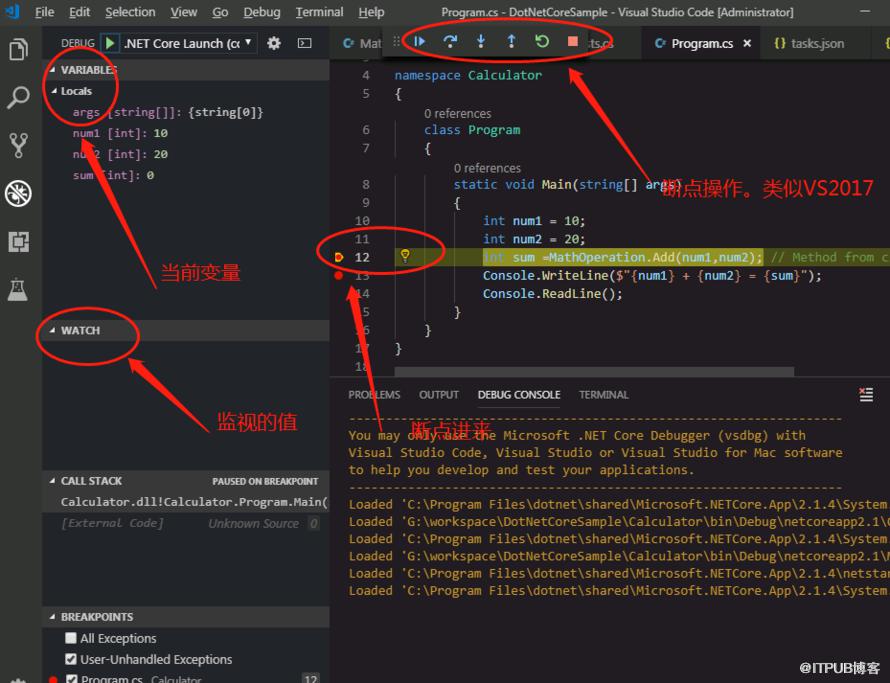
Task: Open the Terminal menu
Action: 319,12
